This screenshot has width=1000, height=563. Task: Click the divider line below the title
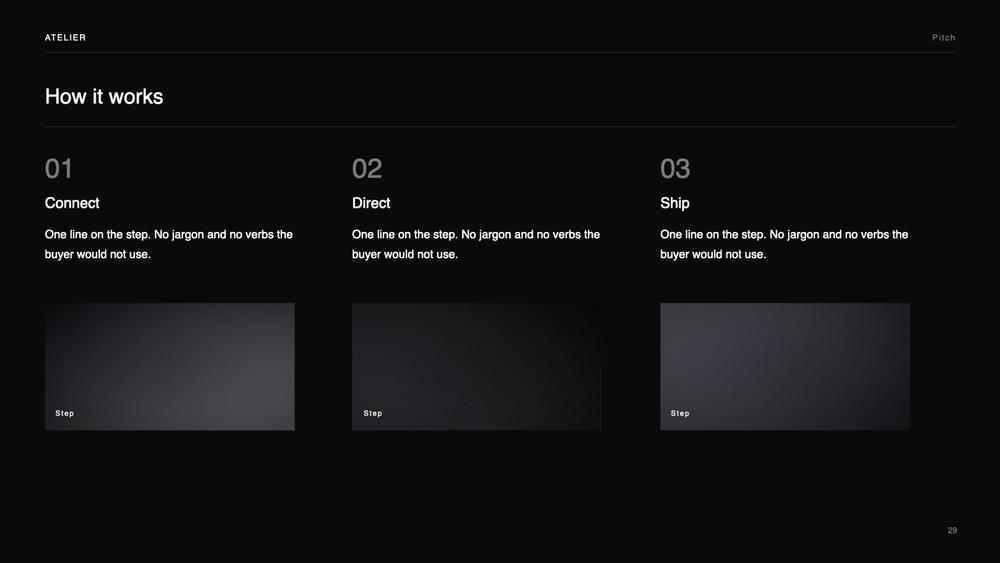point(500,126)
